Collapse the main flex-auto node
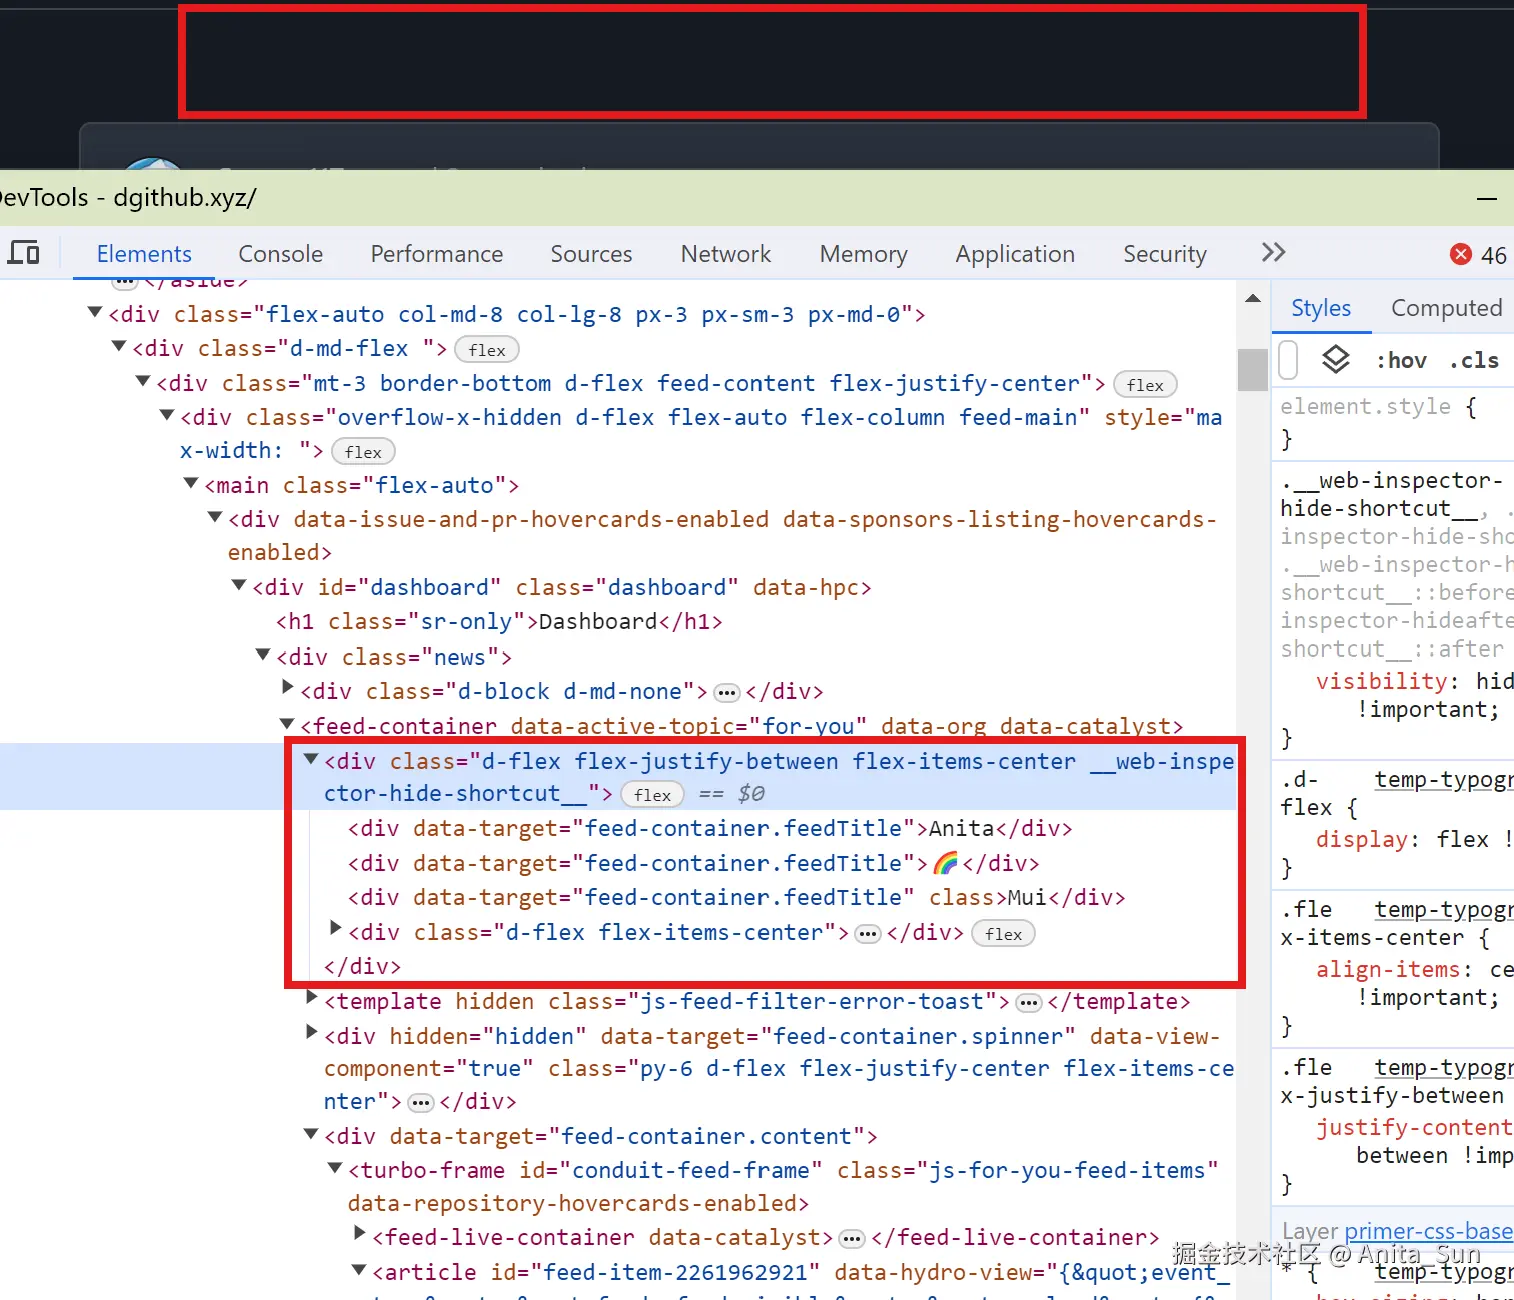The image size is (1514, 1300). [x=191, y=483]
